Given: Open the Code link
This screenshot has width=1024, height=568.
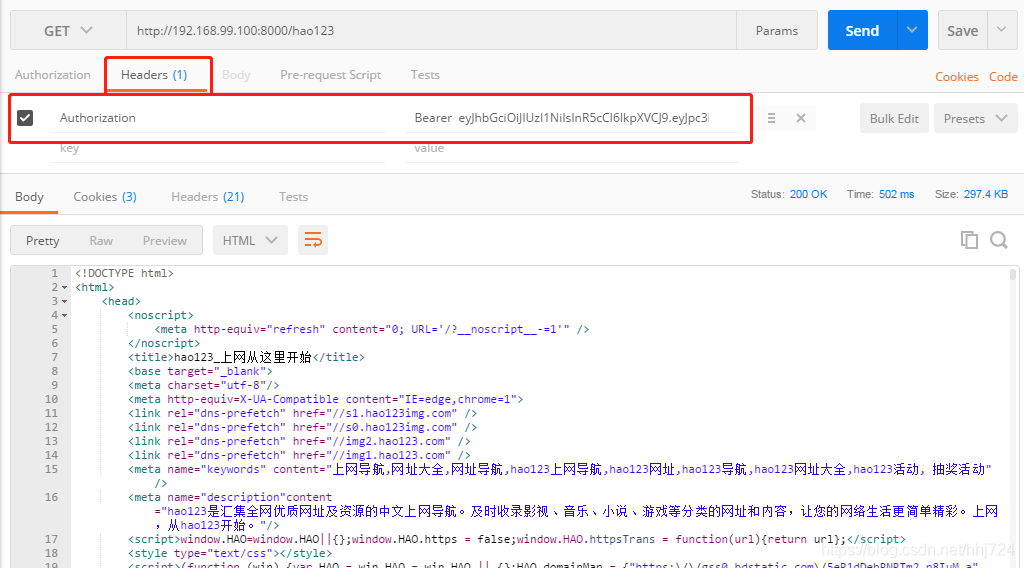Looking at the screenshot, I should pyautogui.click(x=1003, y=77).
